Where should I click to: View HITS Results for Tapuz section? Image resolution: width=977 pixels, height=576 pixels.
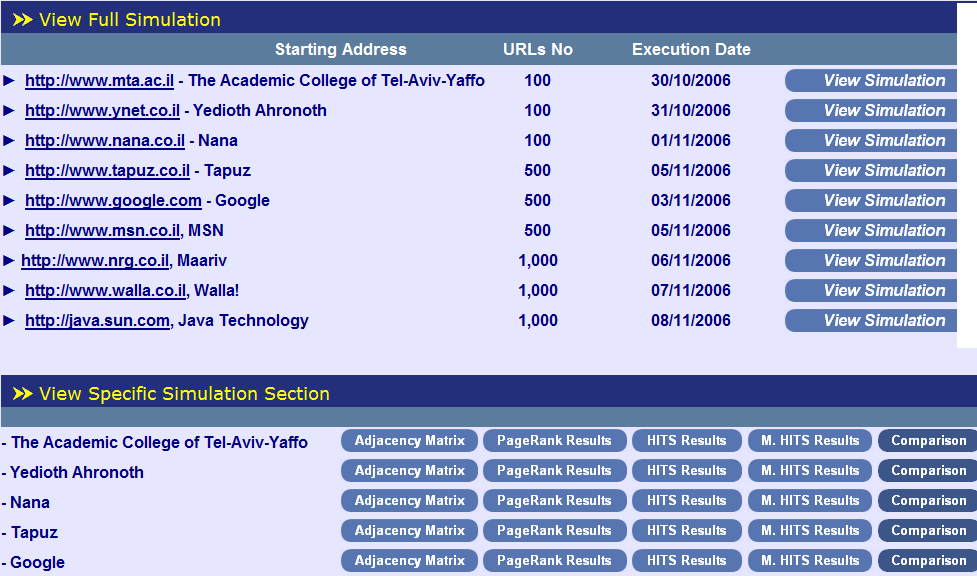point(687,530)
